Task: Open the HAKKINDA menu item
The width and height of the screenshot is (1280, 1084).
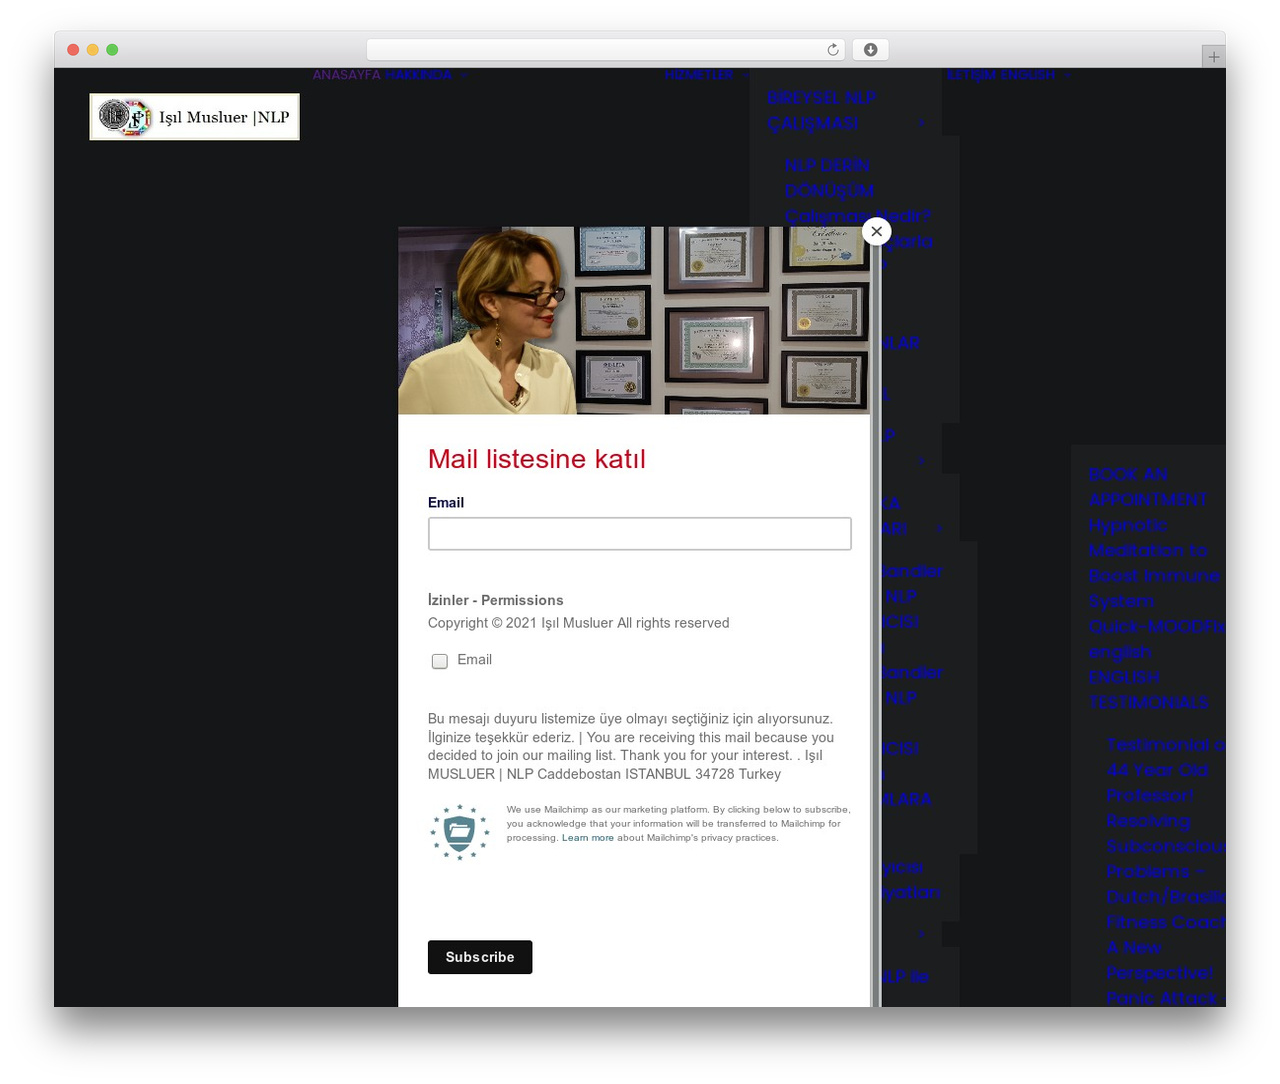Action: coord(419,75)
